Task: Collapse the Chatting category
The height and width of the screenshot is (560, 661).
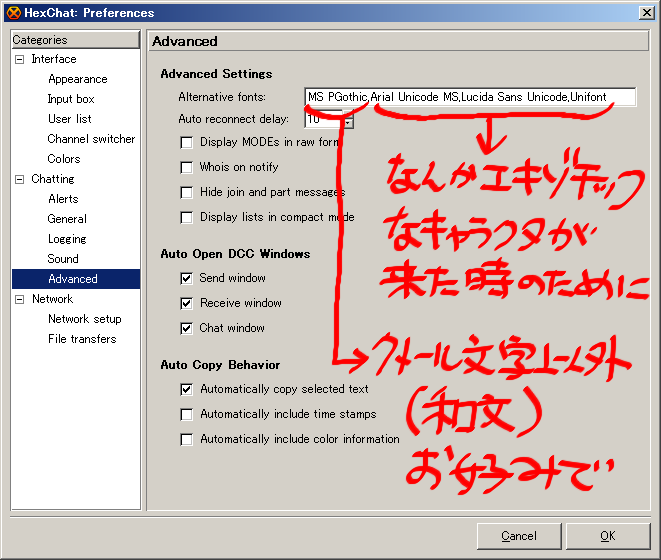Action: click(x=19, y=179)
